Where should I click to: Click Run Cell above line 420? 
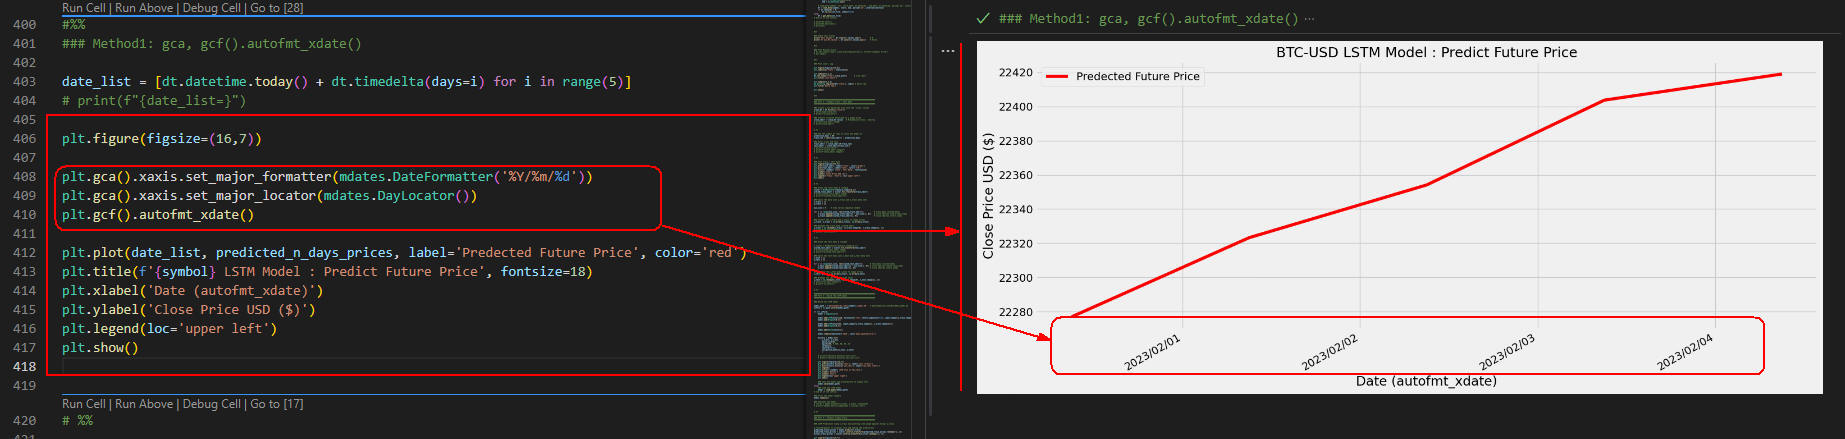[84, 404]
